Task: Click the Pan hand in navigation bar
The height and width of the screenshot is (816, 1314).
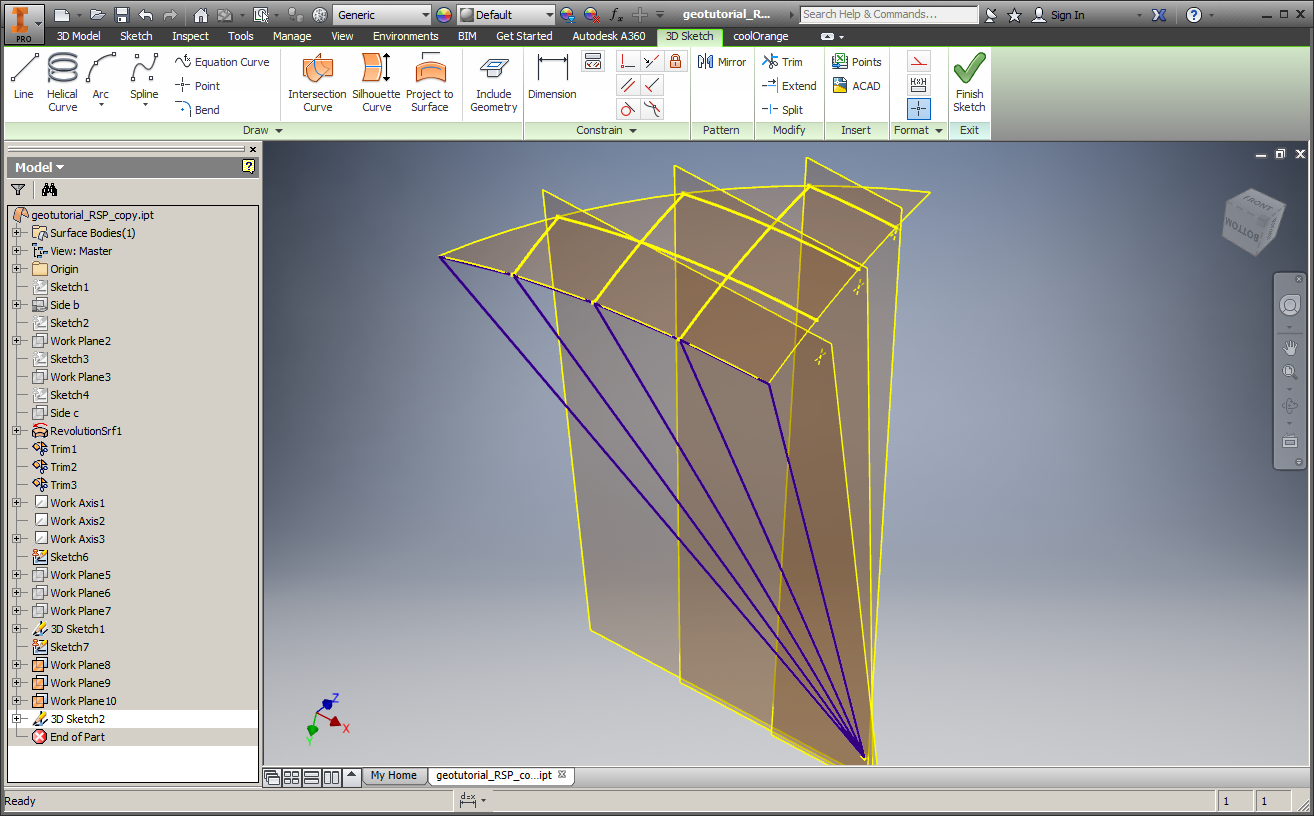Action: (1290, 347)
